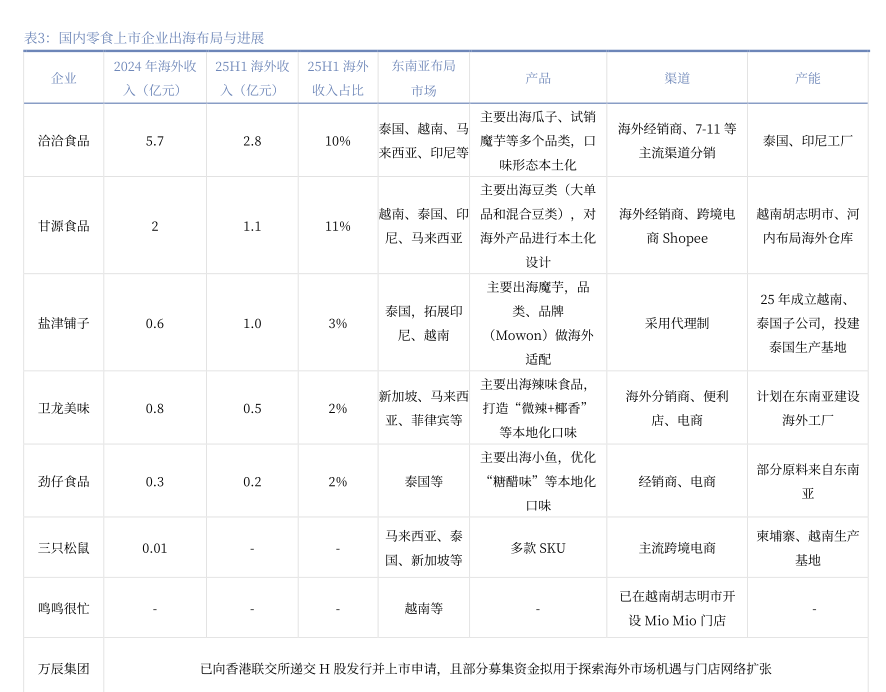This screenshot has height=692, width=886.
Task: Select the "盐津铺子" company cell
Action: click(x=64, y=323)
